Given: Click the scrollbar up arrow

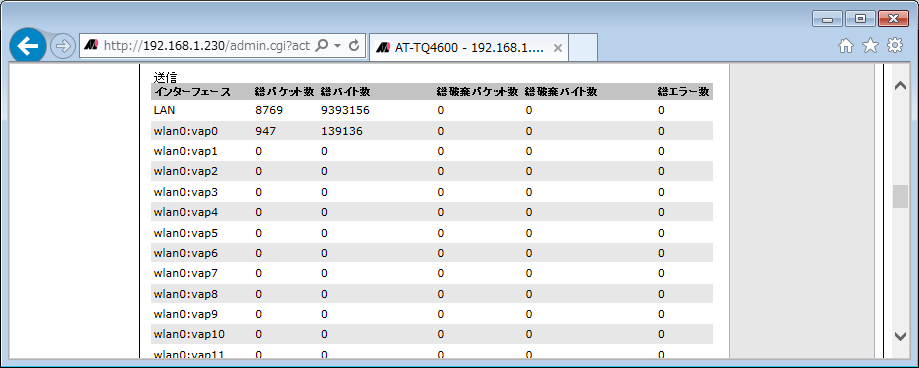Looking at the screenshot, I should (900, 86).
